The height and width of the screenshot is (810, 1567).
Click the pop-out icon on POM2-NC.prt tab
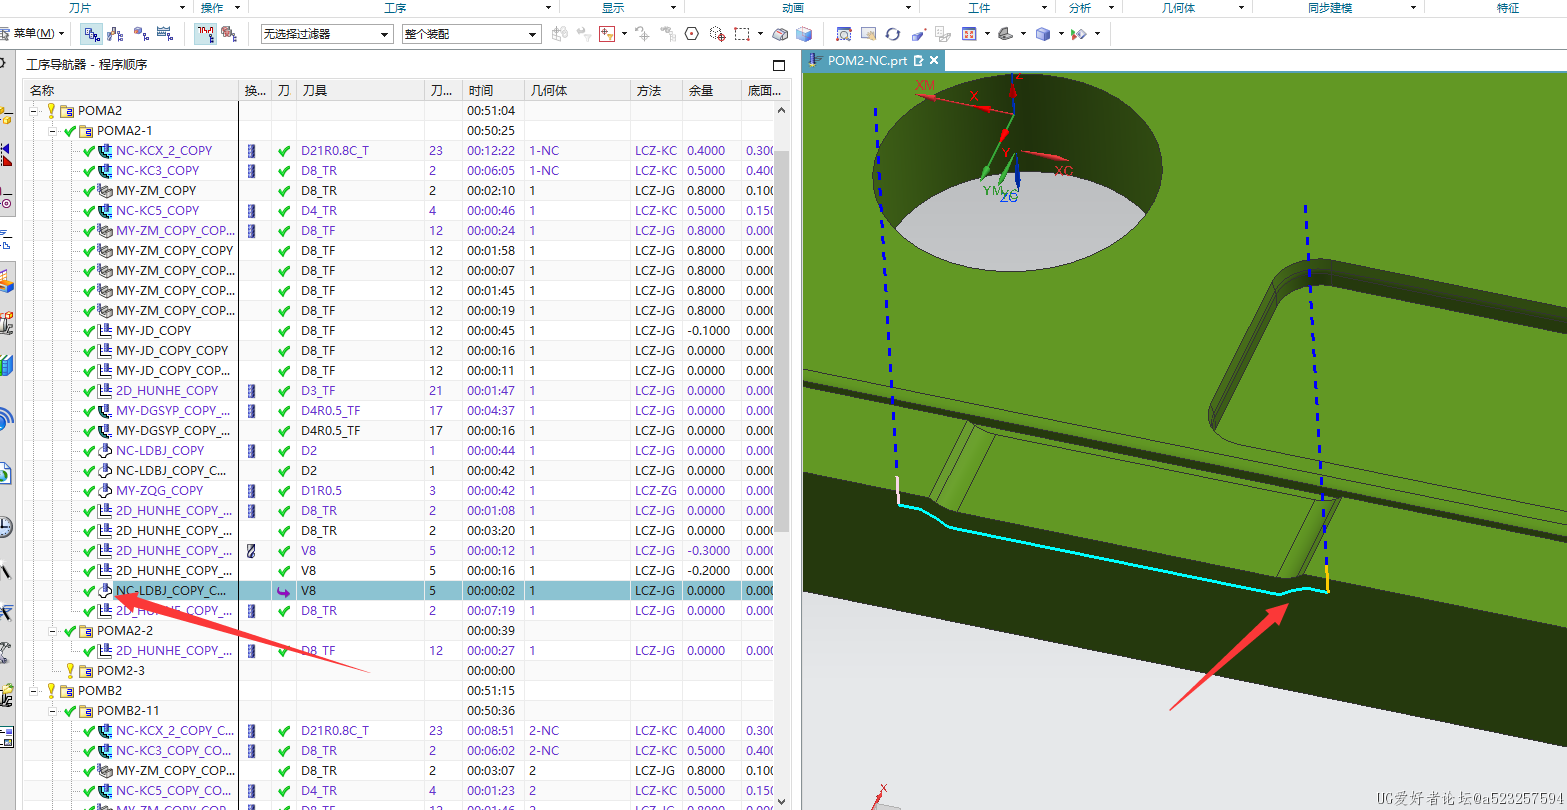[x=918, y=60]
